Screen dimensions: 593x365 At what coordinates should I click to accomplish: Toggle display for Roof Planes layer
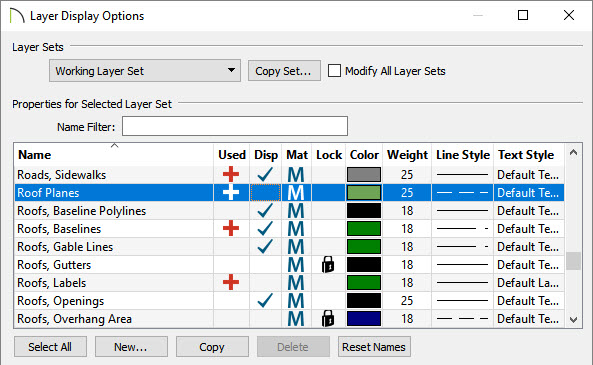click(x=265, y=193)
